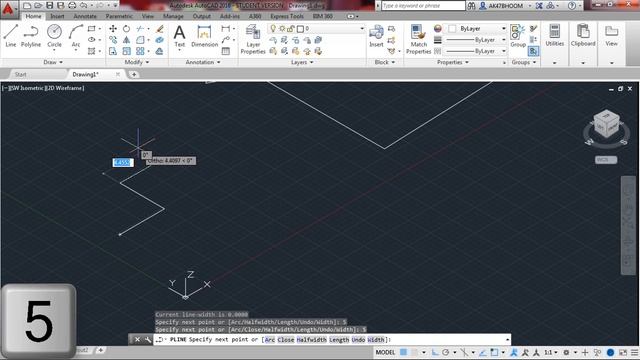Insert a Table from Annotation panel

[x=226, y=51]
